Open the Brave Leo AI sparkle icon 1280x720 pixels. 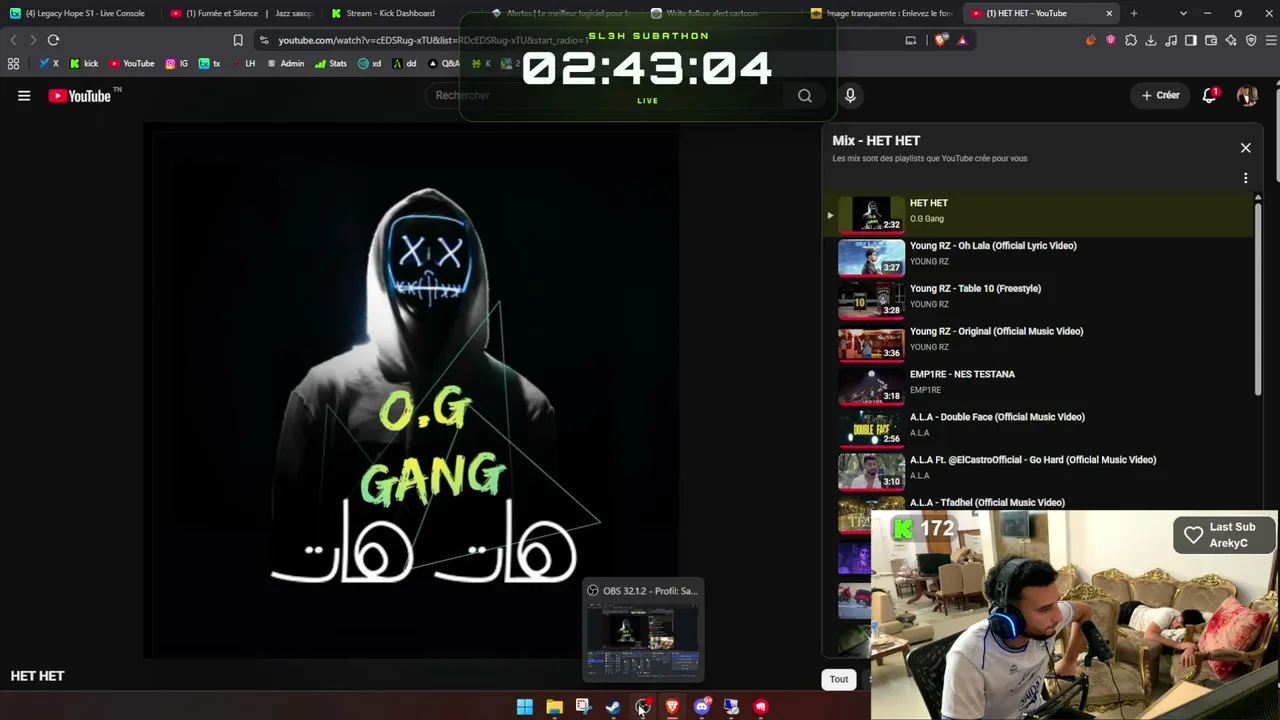pyautogui.click(x=1231, y=40)
